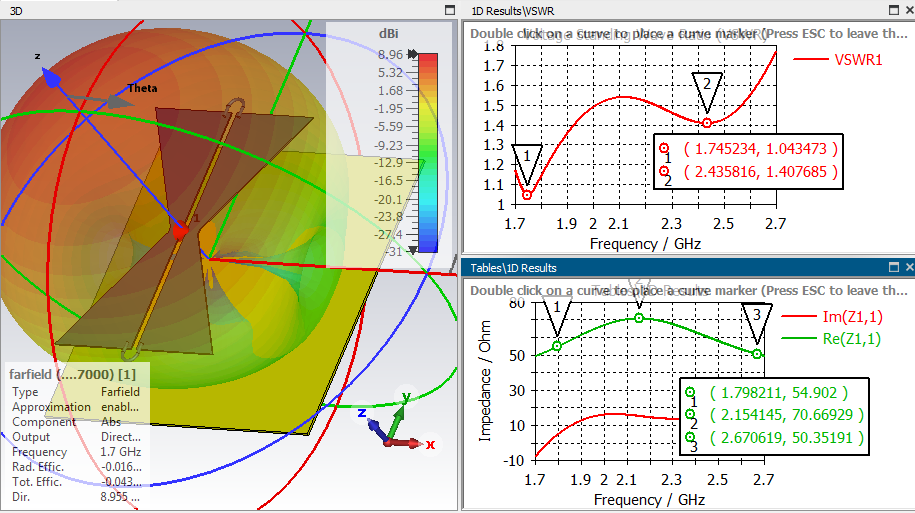Click the Theta axis label

click(142, 88)
